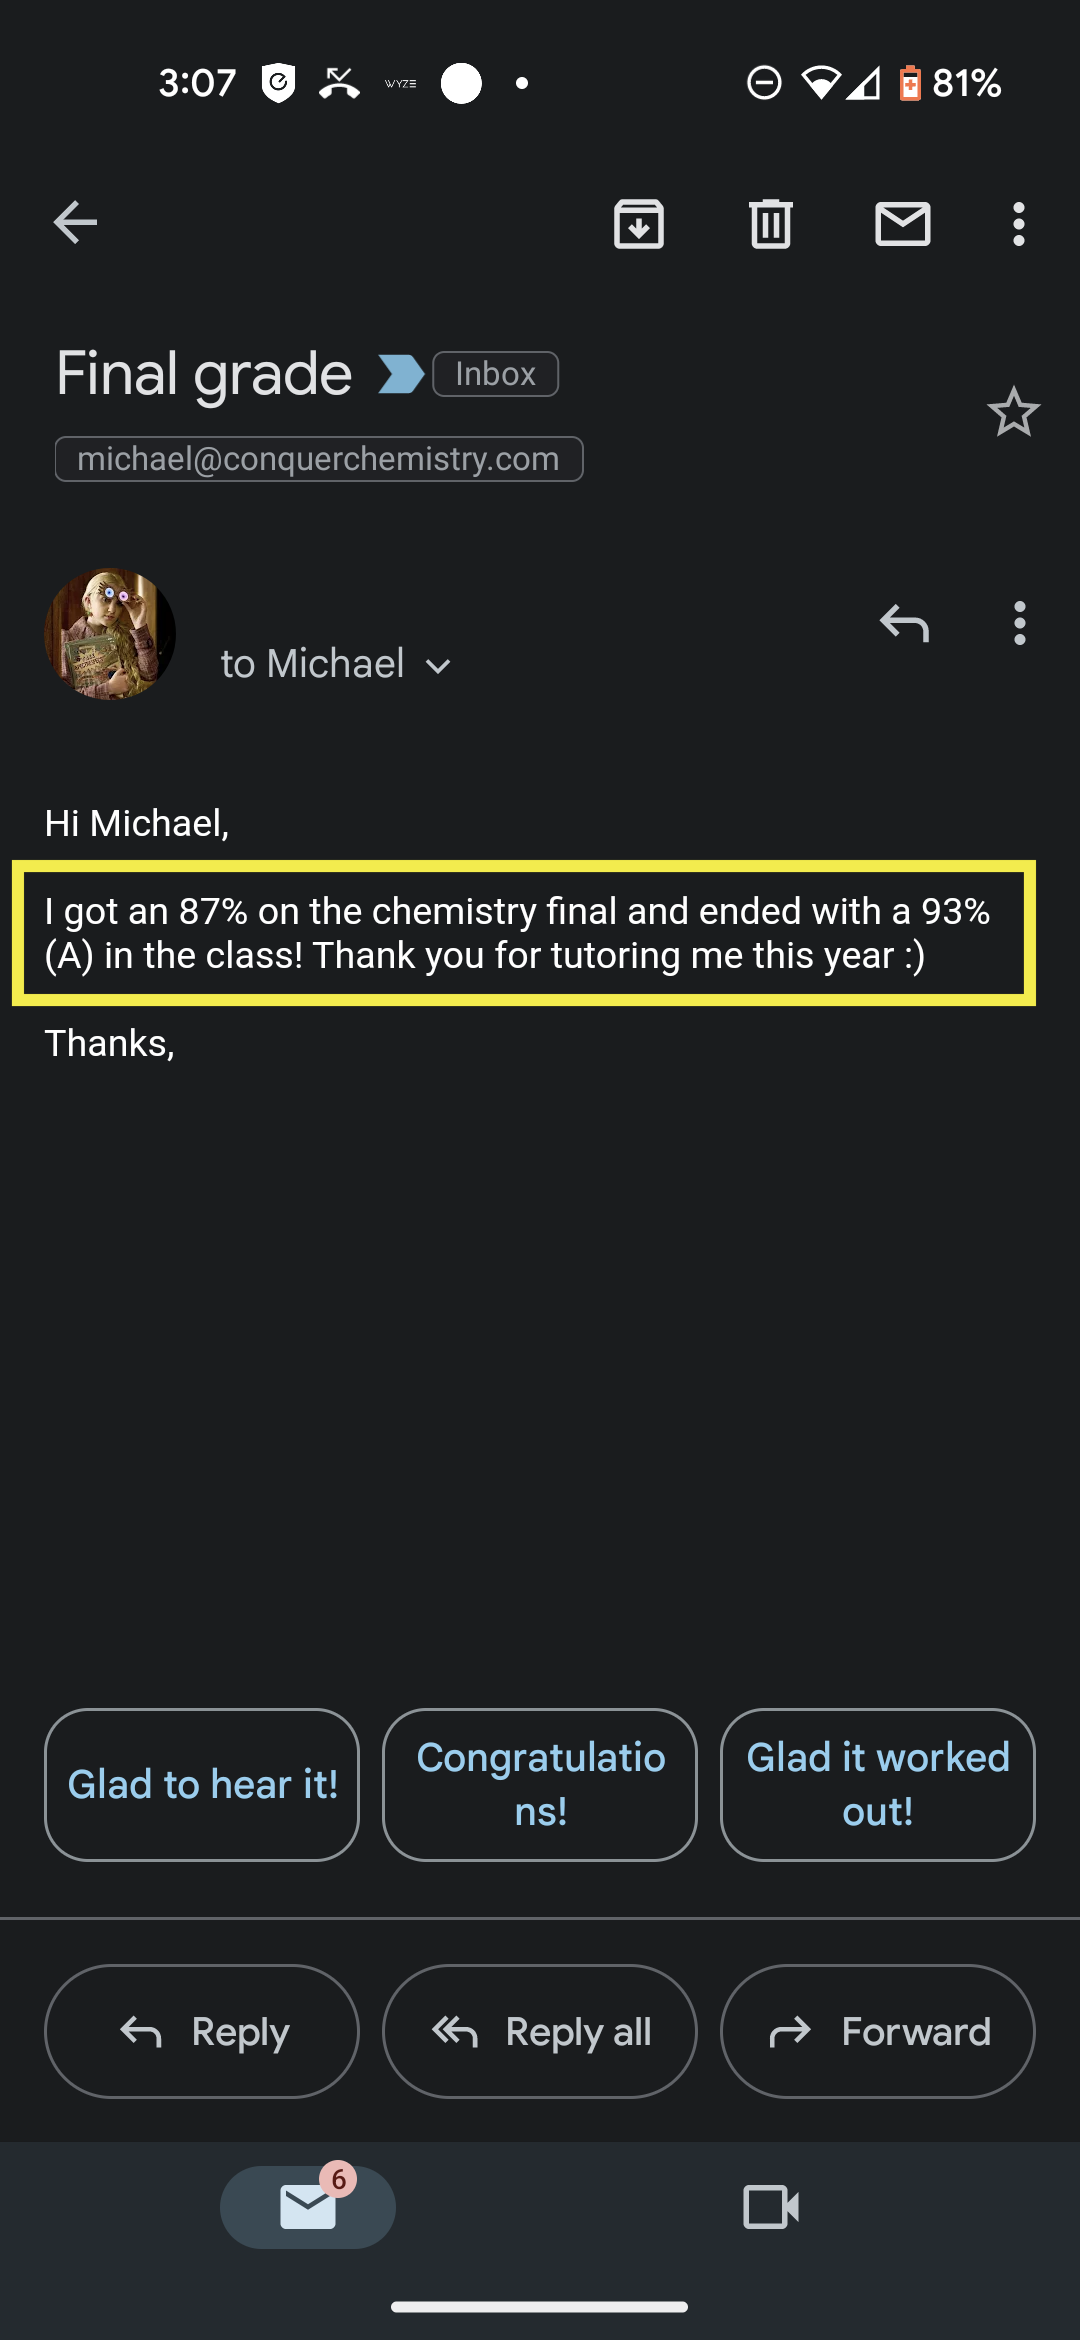1080x2340 pixels.
Task: Choose smart reply 'Glad to hear it!'
Action: [202, 1785]
